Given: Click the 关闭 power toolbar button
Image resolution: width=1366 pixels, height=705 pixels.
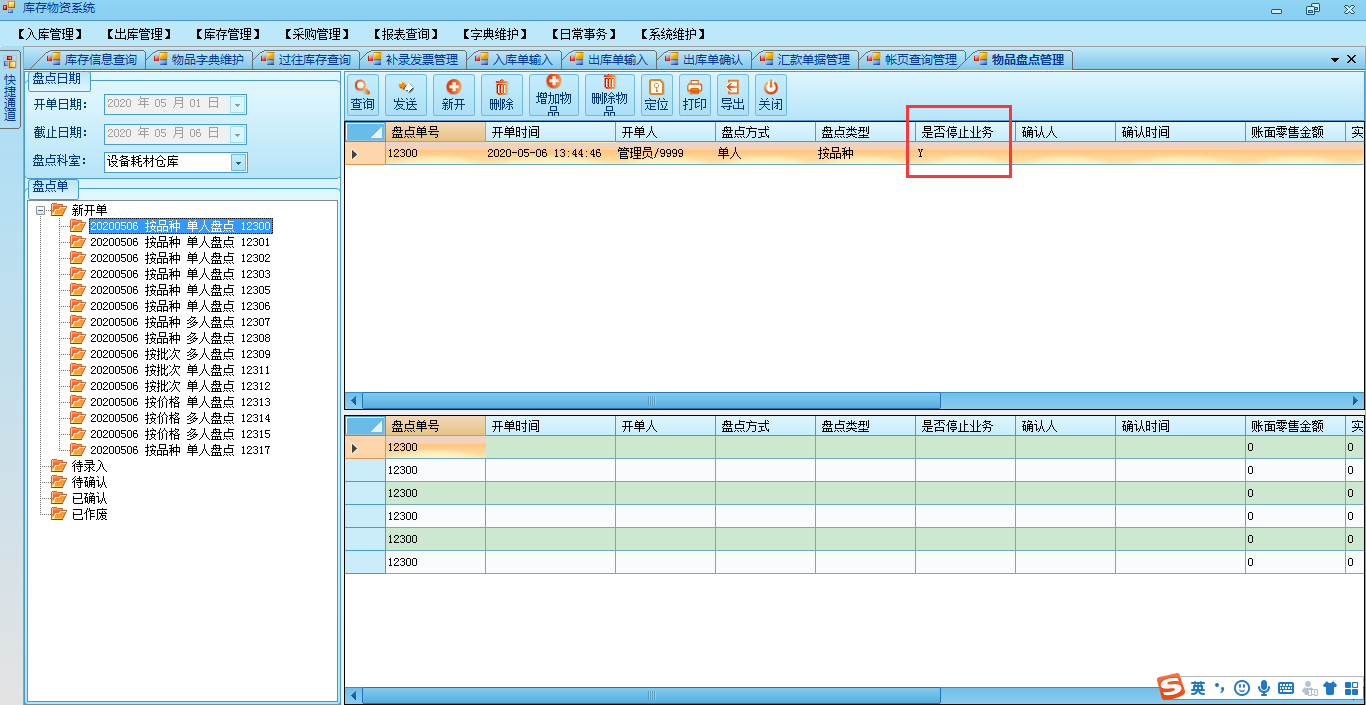Looking at the screenshot, I should click(x=770, y=95).
